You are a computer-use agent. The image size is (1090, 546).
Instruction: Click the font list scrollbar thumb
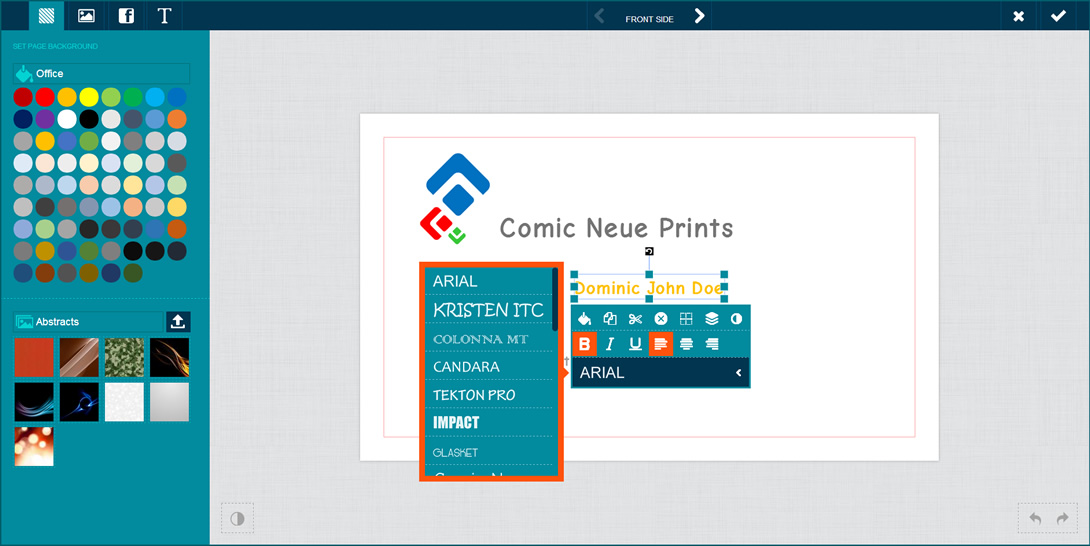(x=555, y=299)
